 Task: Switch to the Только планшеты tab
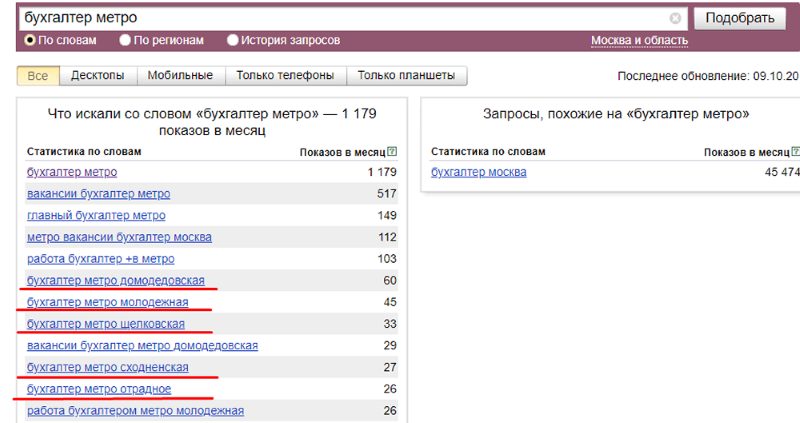point(407,76)
